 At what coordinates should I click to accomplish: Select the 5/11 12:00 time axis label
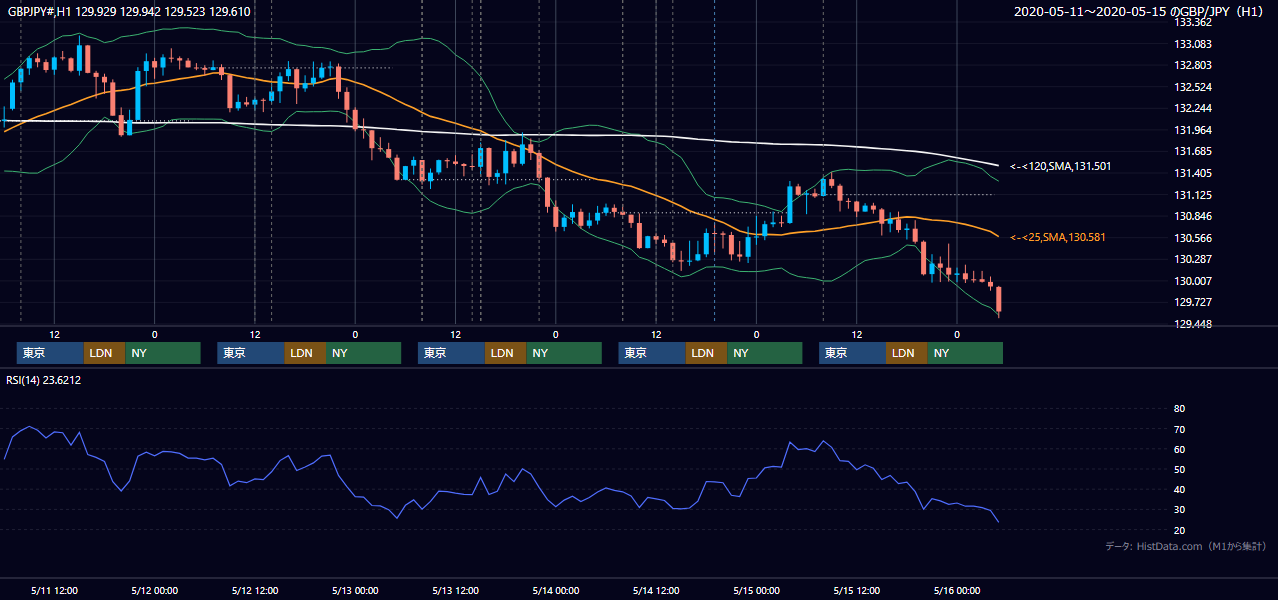[54, 590]
